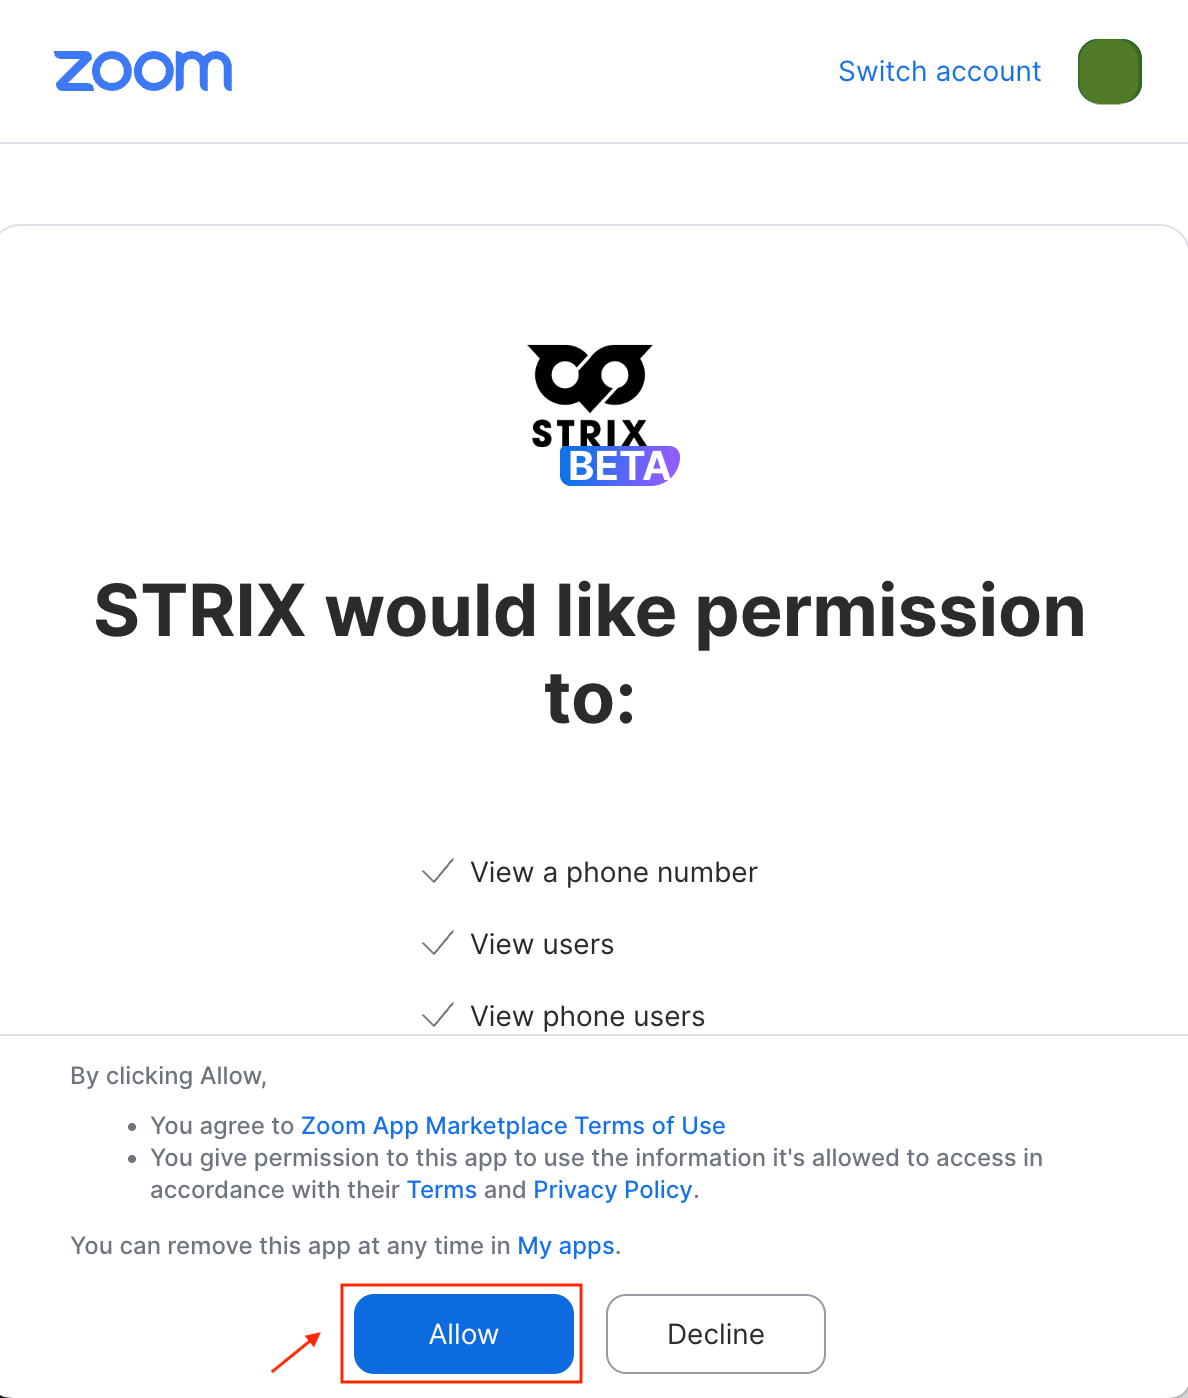Click the Zoom logo
Viewport: 1188px width, 1398px height.
(x=143, y=71)
